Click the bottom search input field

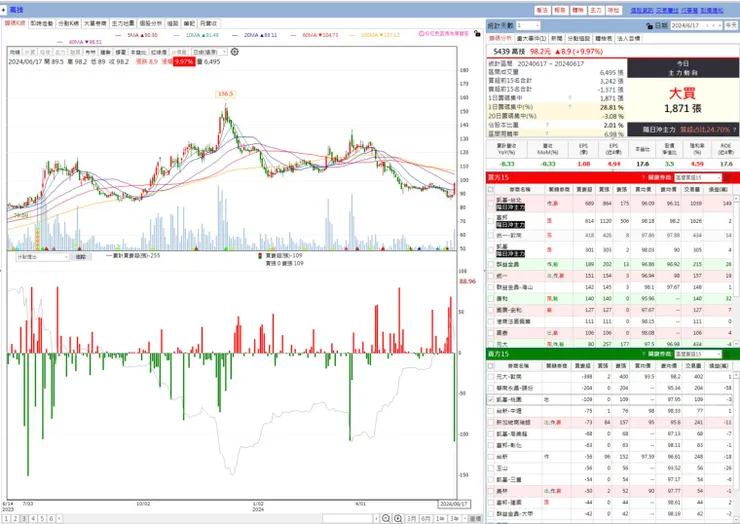pyautogui.click(x=348, y=519)
